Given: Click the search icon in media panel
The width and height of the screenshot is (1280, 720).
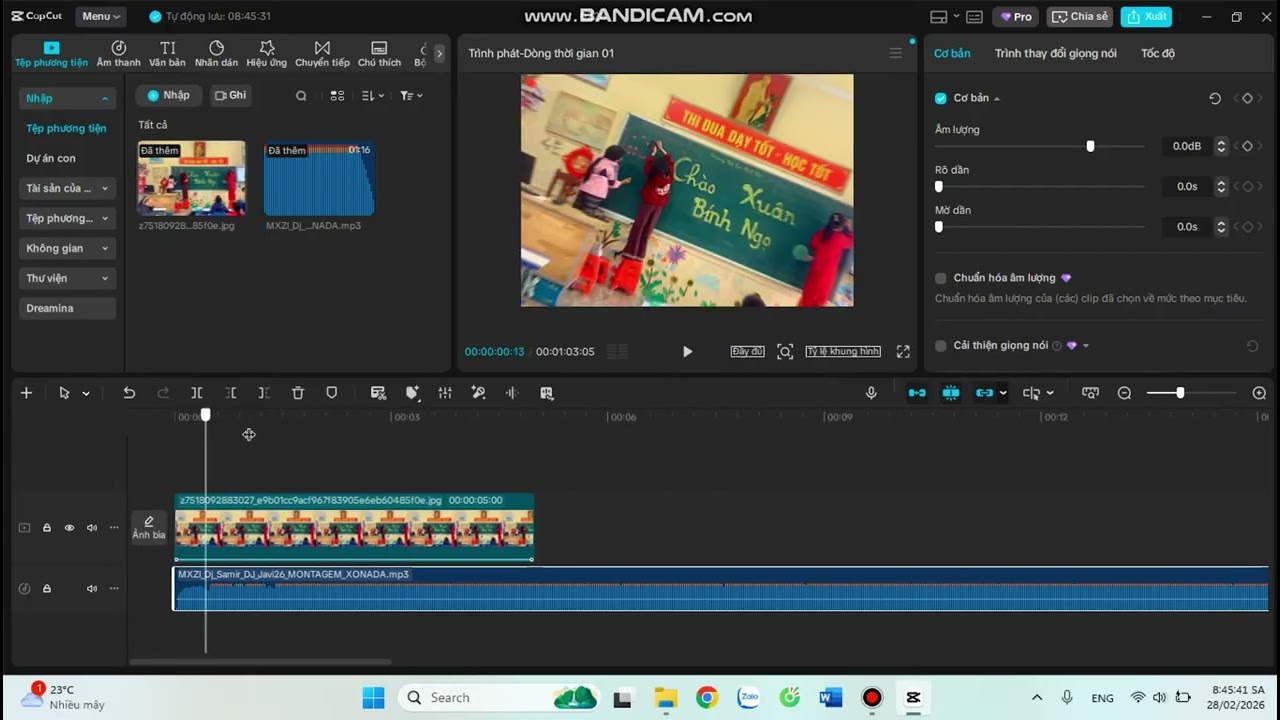Looking at the screenshot, I should [301, 96].
